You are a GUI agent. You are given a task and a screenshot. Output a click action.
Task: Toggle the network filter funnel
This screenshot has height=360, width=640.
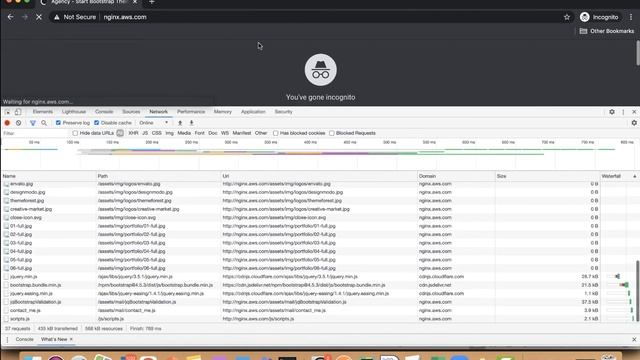coord(33,123)
